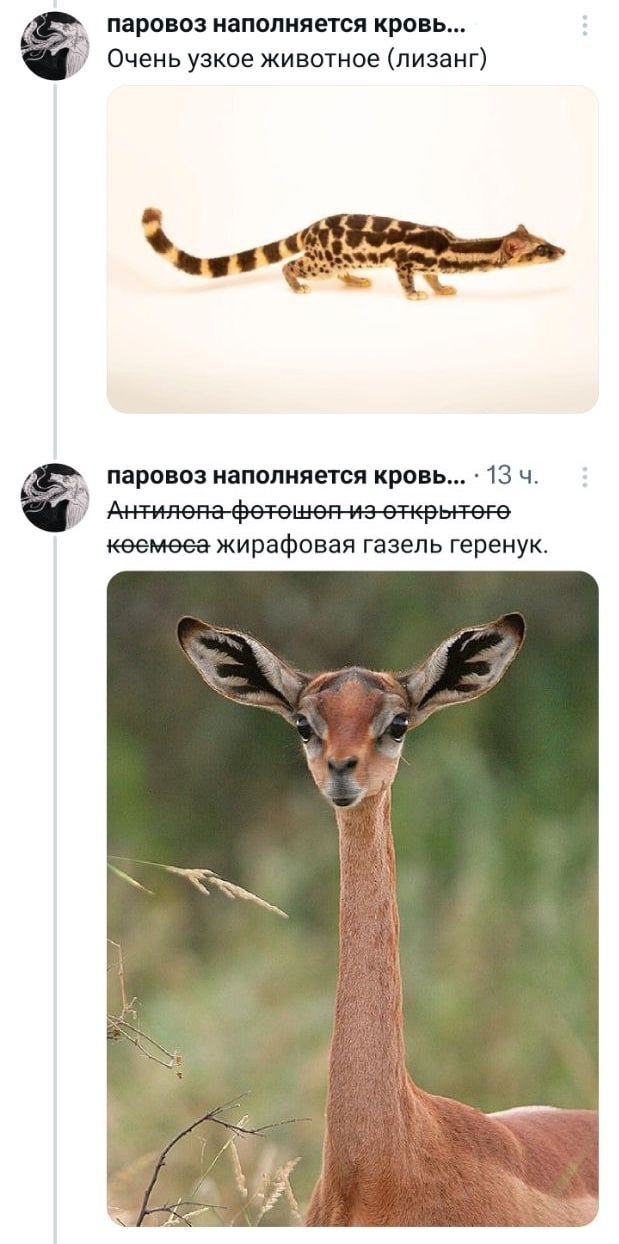Open the gerenuk gazelle photo
The width and height of the screenshot is (619, 1244).
tap(353, 898)
